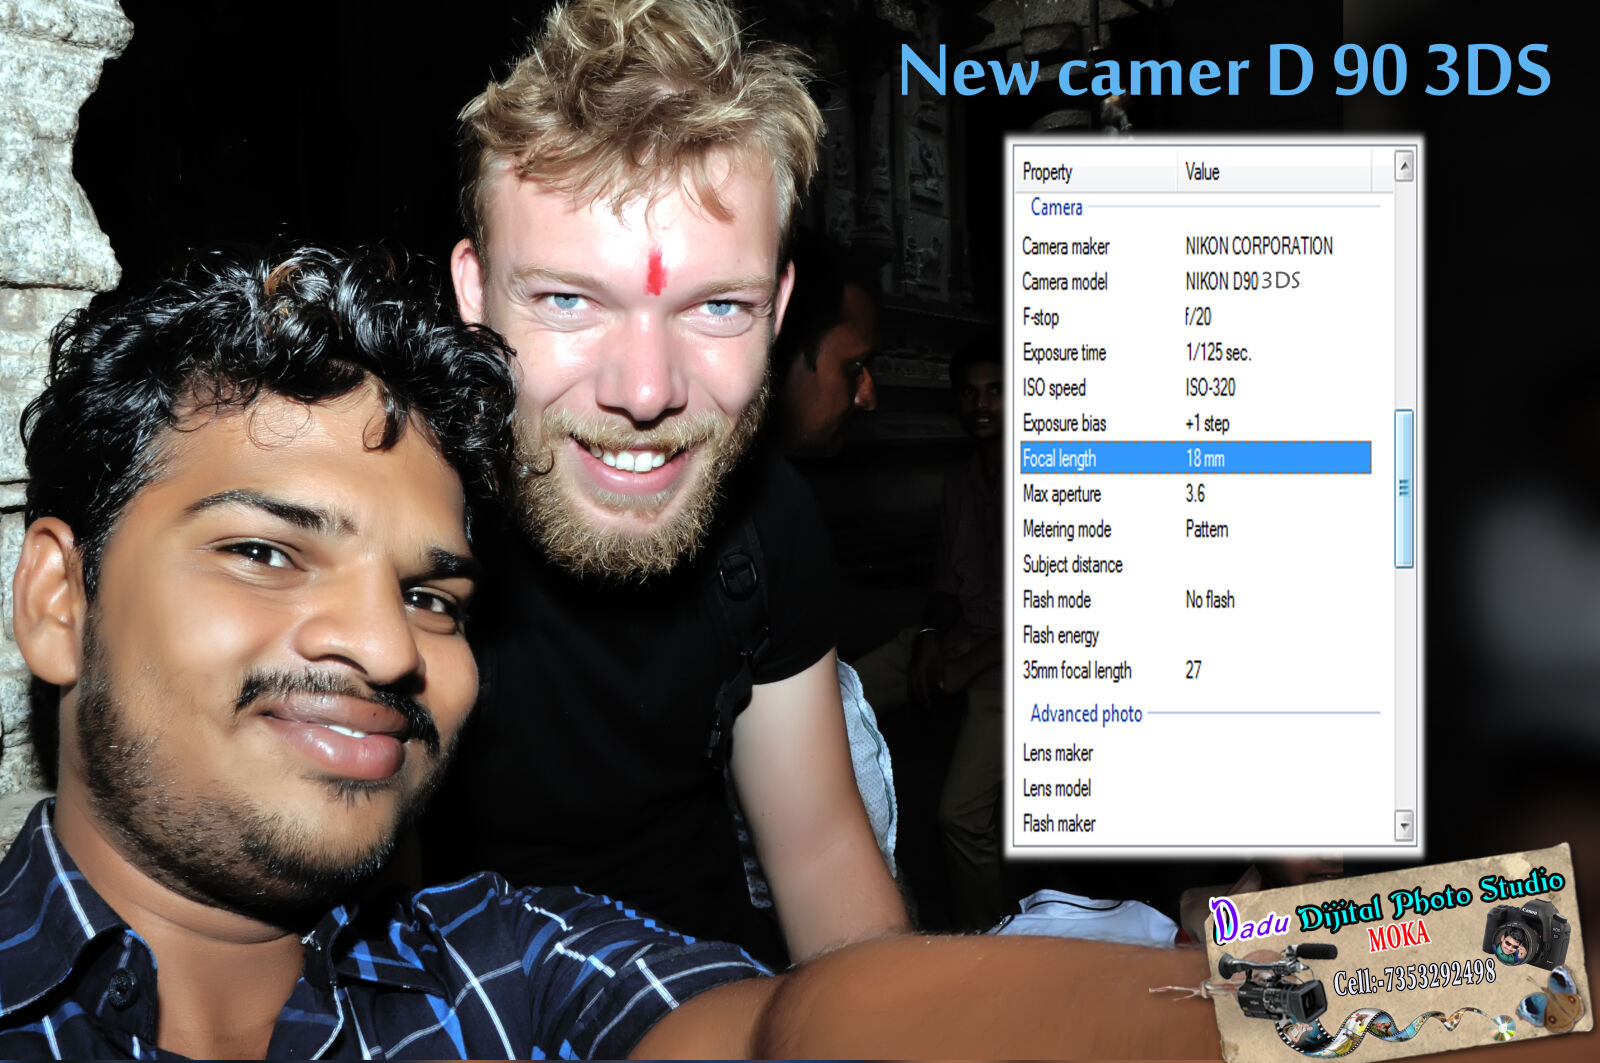Image resolution: width=1600 pixels, height=1063 pixels.
Task: Select the Max aperture property
Action: point(1061,494)
